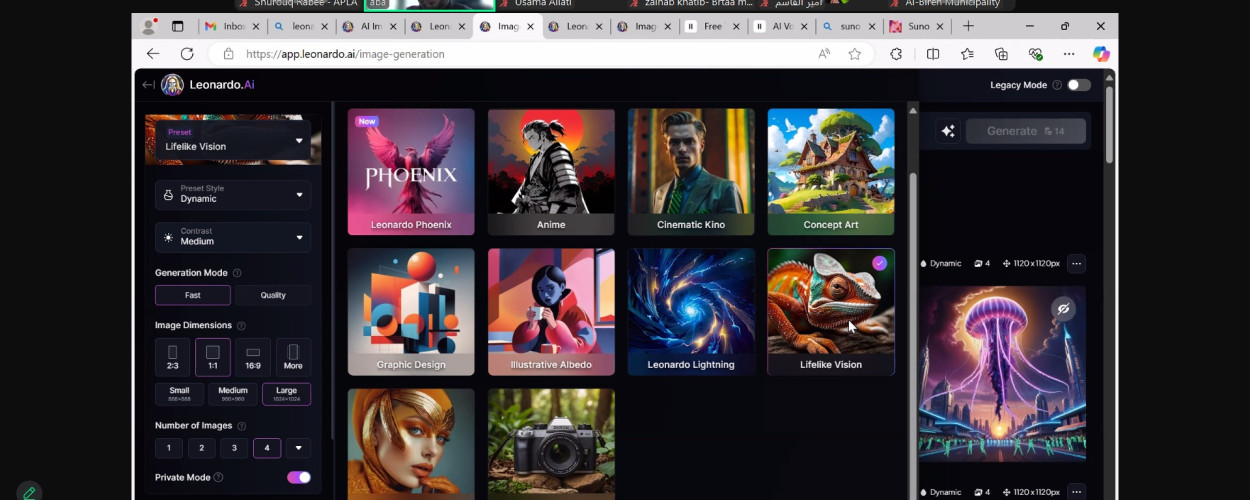This screenshot has height=500, width=1250.
Task: Choose the 16:9 image dimension
Action: click(x=253, y=357)
